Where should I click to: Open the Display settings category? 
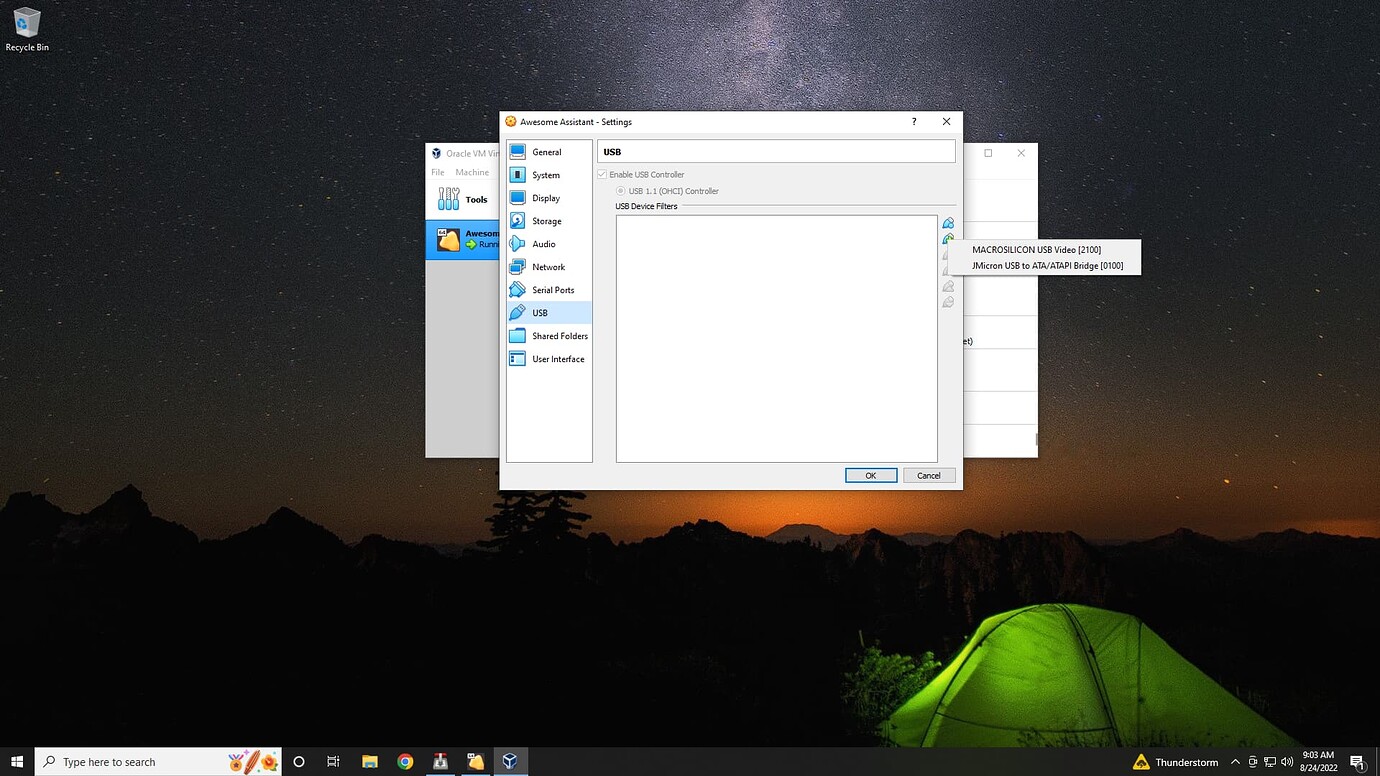[x=549, y=198]
